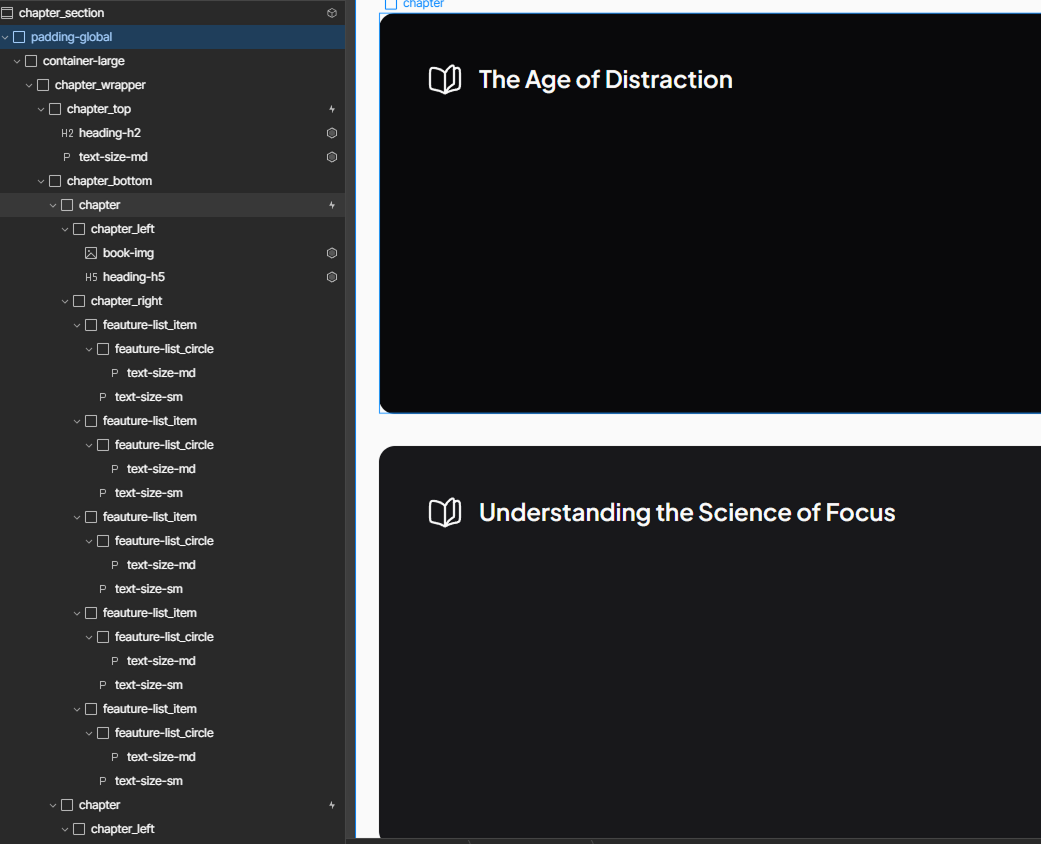Collapse the padding-global tree node
The image size is (1041, 844).
click(5, 37)
